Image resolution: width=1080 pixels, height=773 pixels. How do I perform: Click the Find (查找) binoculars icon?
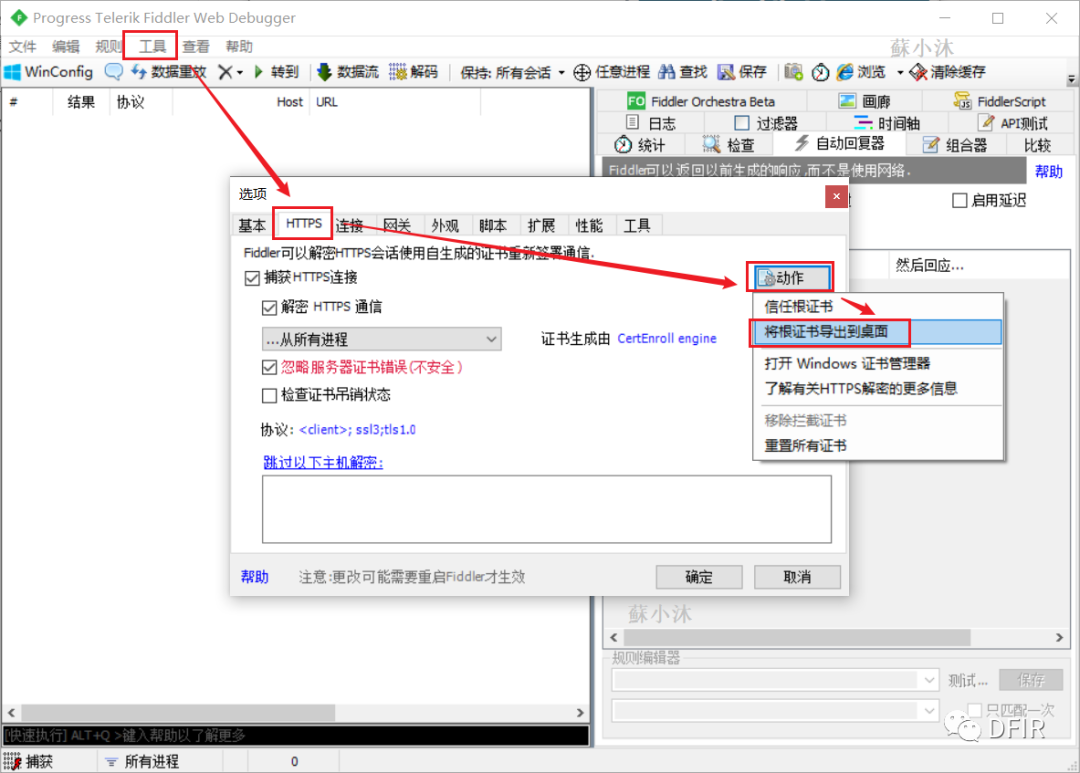[667, 72]
